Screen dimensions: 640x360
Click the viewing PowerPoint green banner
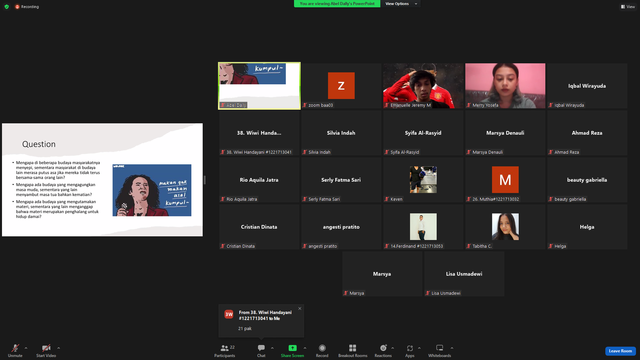(337, 4)
